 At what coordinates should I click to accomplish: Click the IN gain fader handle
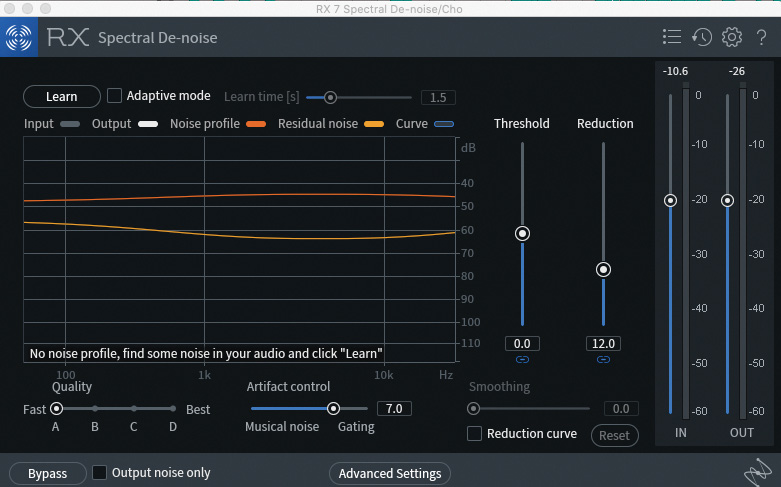click(x=670, y=200)
